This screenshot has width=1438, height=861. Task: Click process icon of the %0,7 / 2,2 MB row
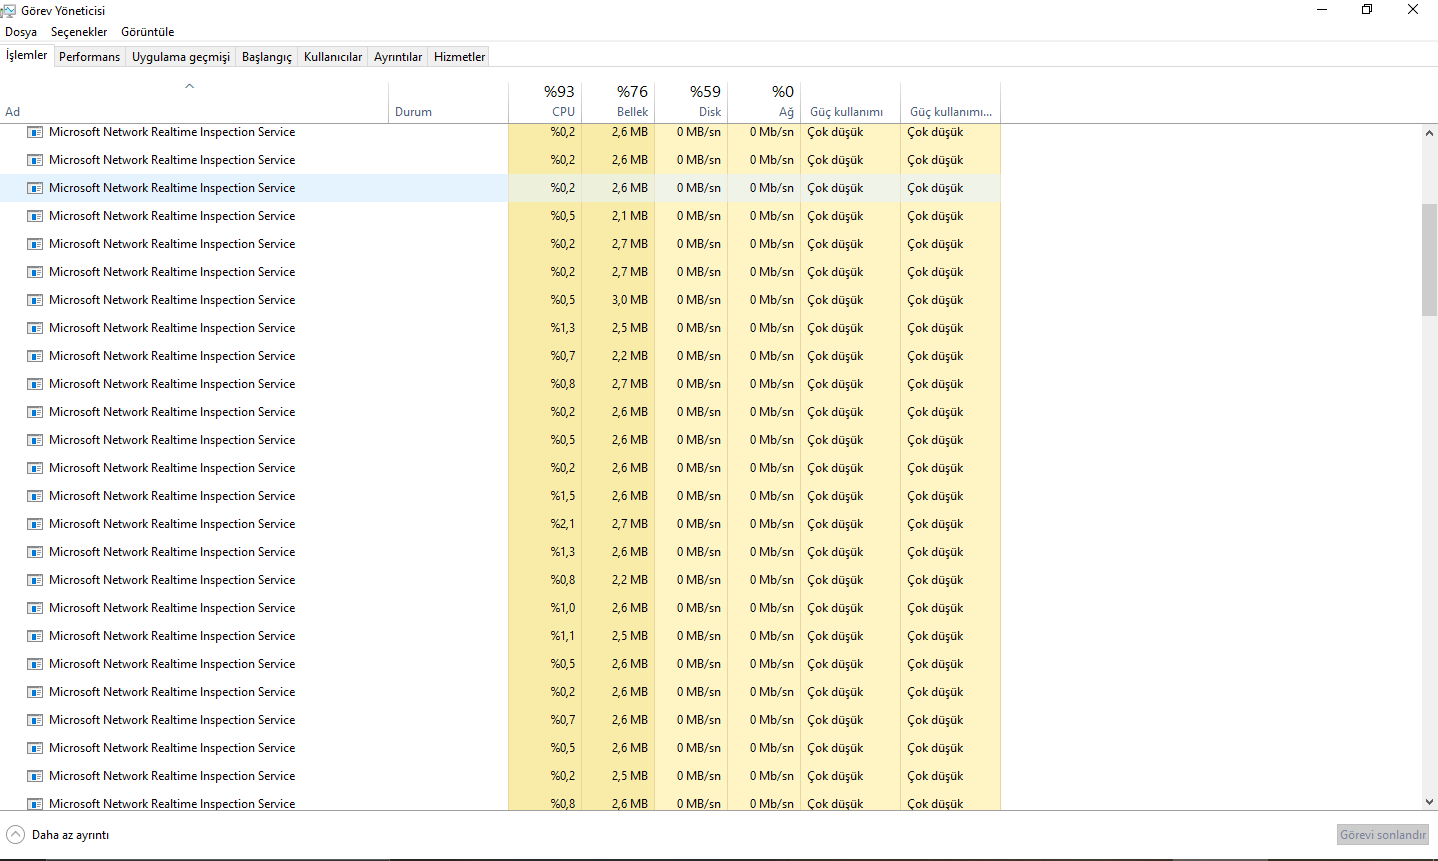[35, 356]
